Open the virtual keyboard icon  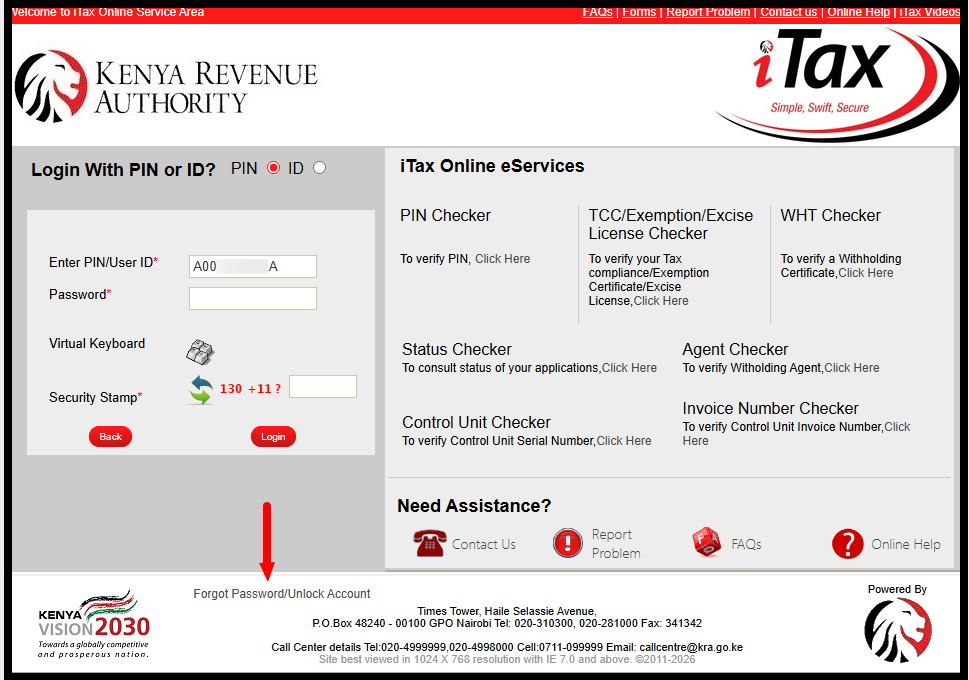tap(200, 351)
